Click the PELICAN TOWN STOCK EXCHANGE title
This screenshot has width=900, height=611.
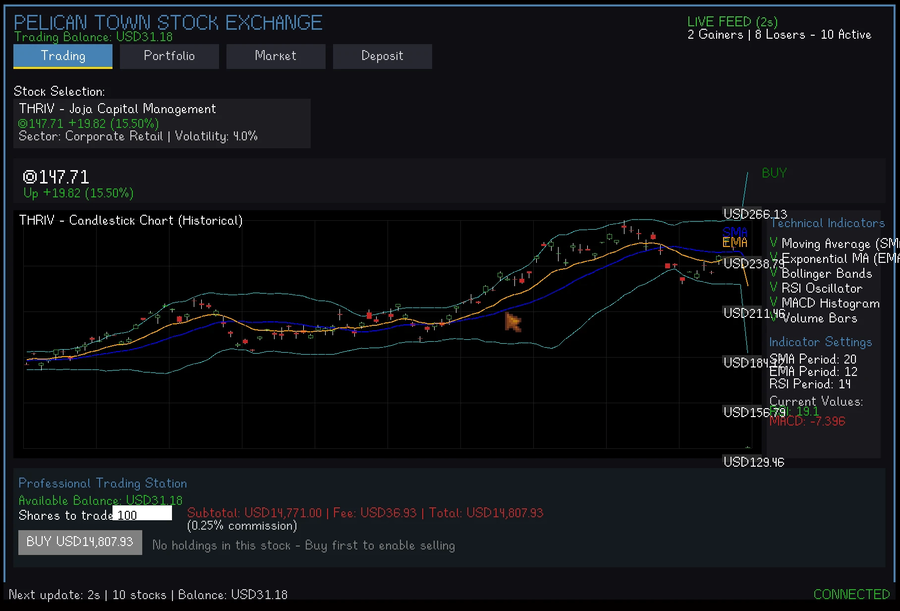click(x=168, y=22)
